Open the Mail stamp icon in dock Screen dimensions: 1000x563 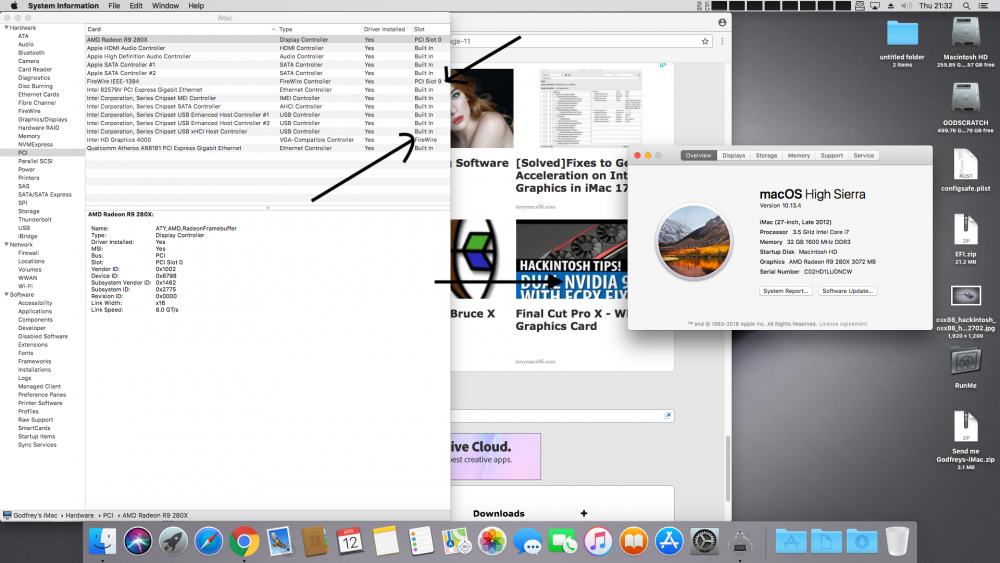tap(279, 542)
